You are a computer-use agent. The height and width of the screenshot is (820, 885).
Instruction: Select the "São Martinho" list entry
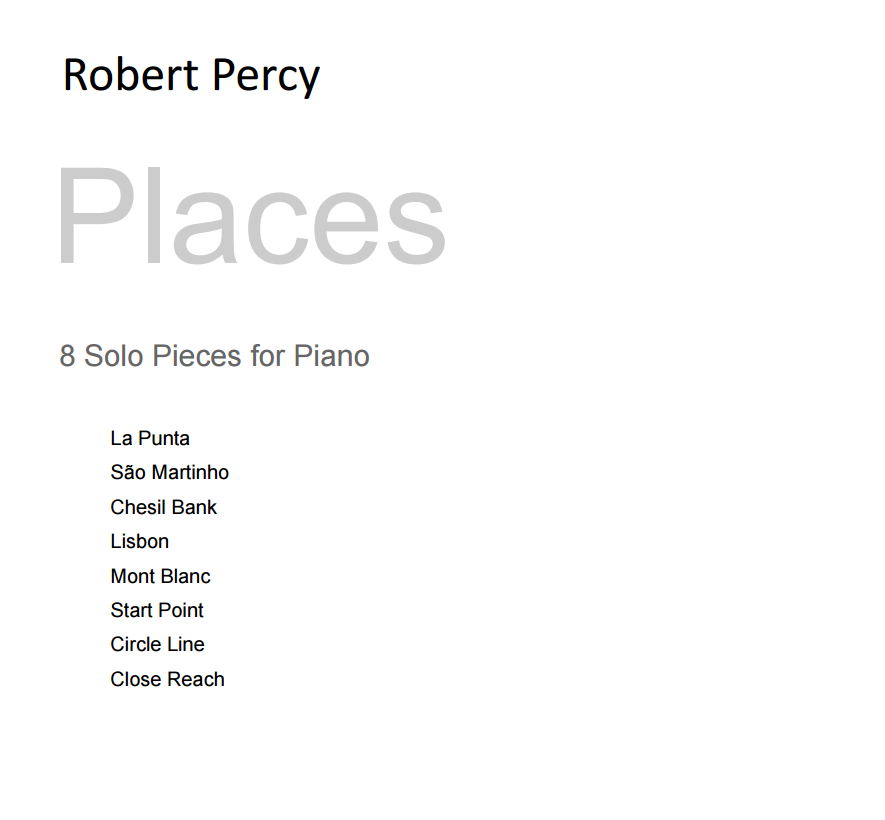point(169,472)
